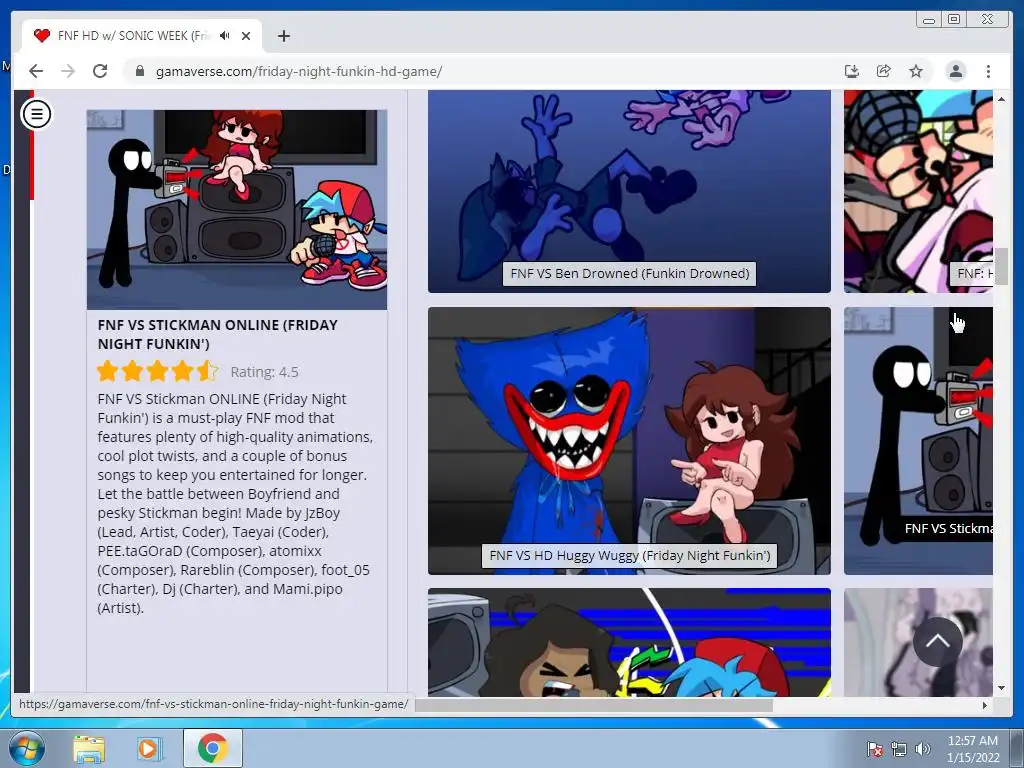Click the Rating: 4.5 text
This screenshot has height=768, width=1024.
264,372
